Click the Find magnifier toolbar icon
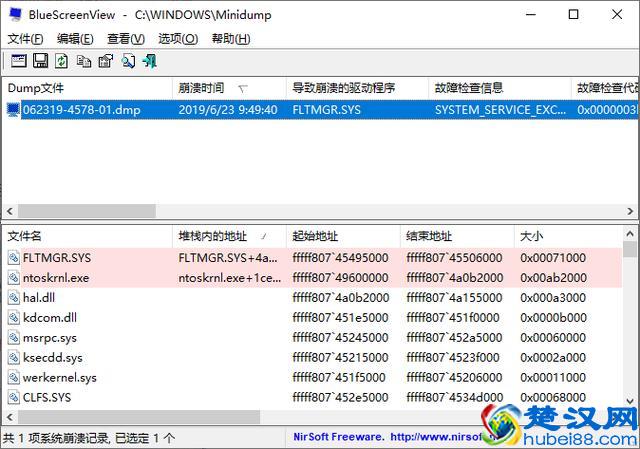The image size is (640, 449). coord(128,61)
